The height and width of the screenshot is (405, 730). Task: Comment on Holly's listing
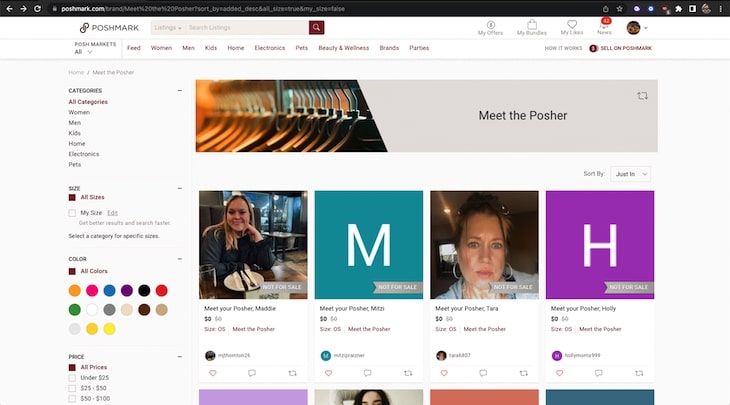(598, 373)
